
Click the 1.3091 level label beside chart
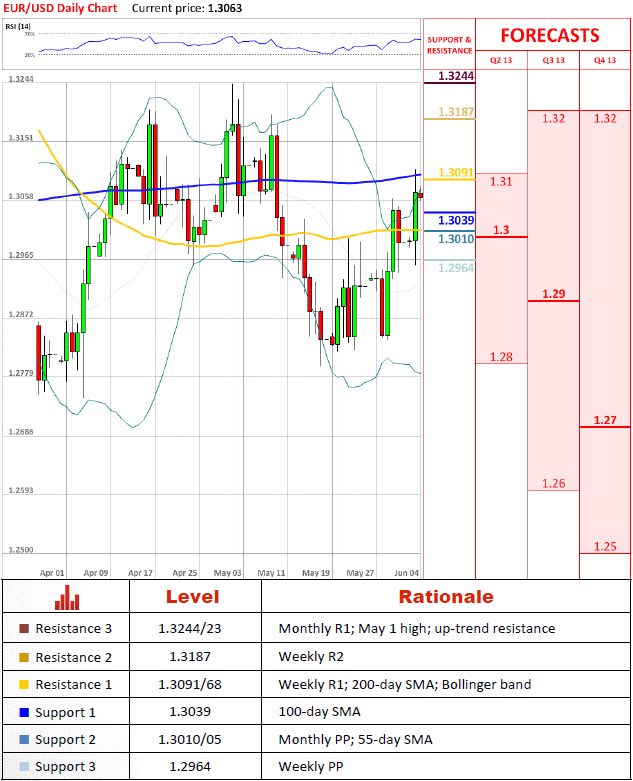pos(456,172)
